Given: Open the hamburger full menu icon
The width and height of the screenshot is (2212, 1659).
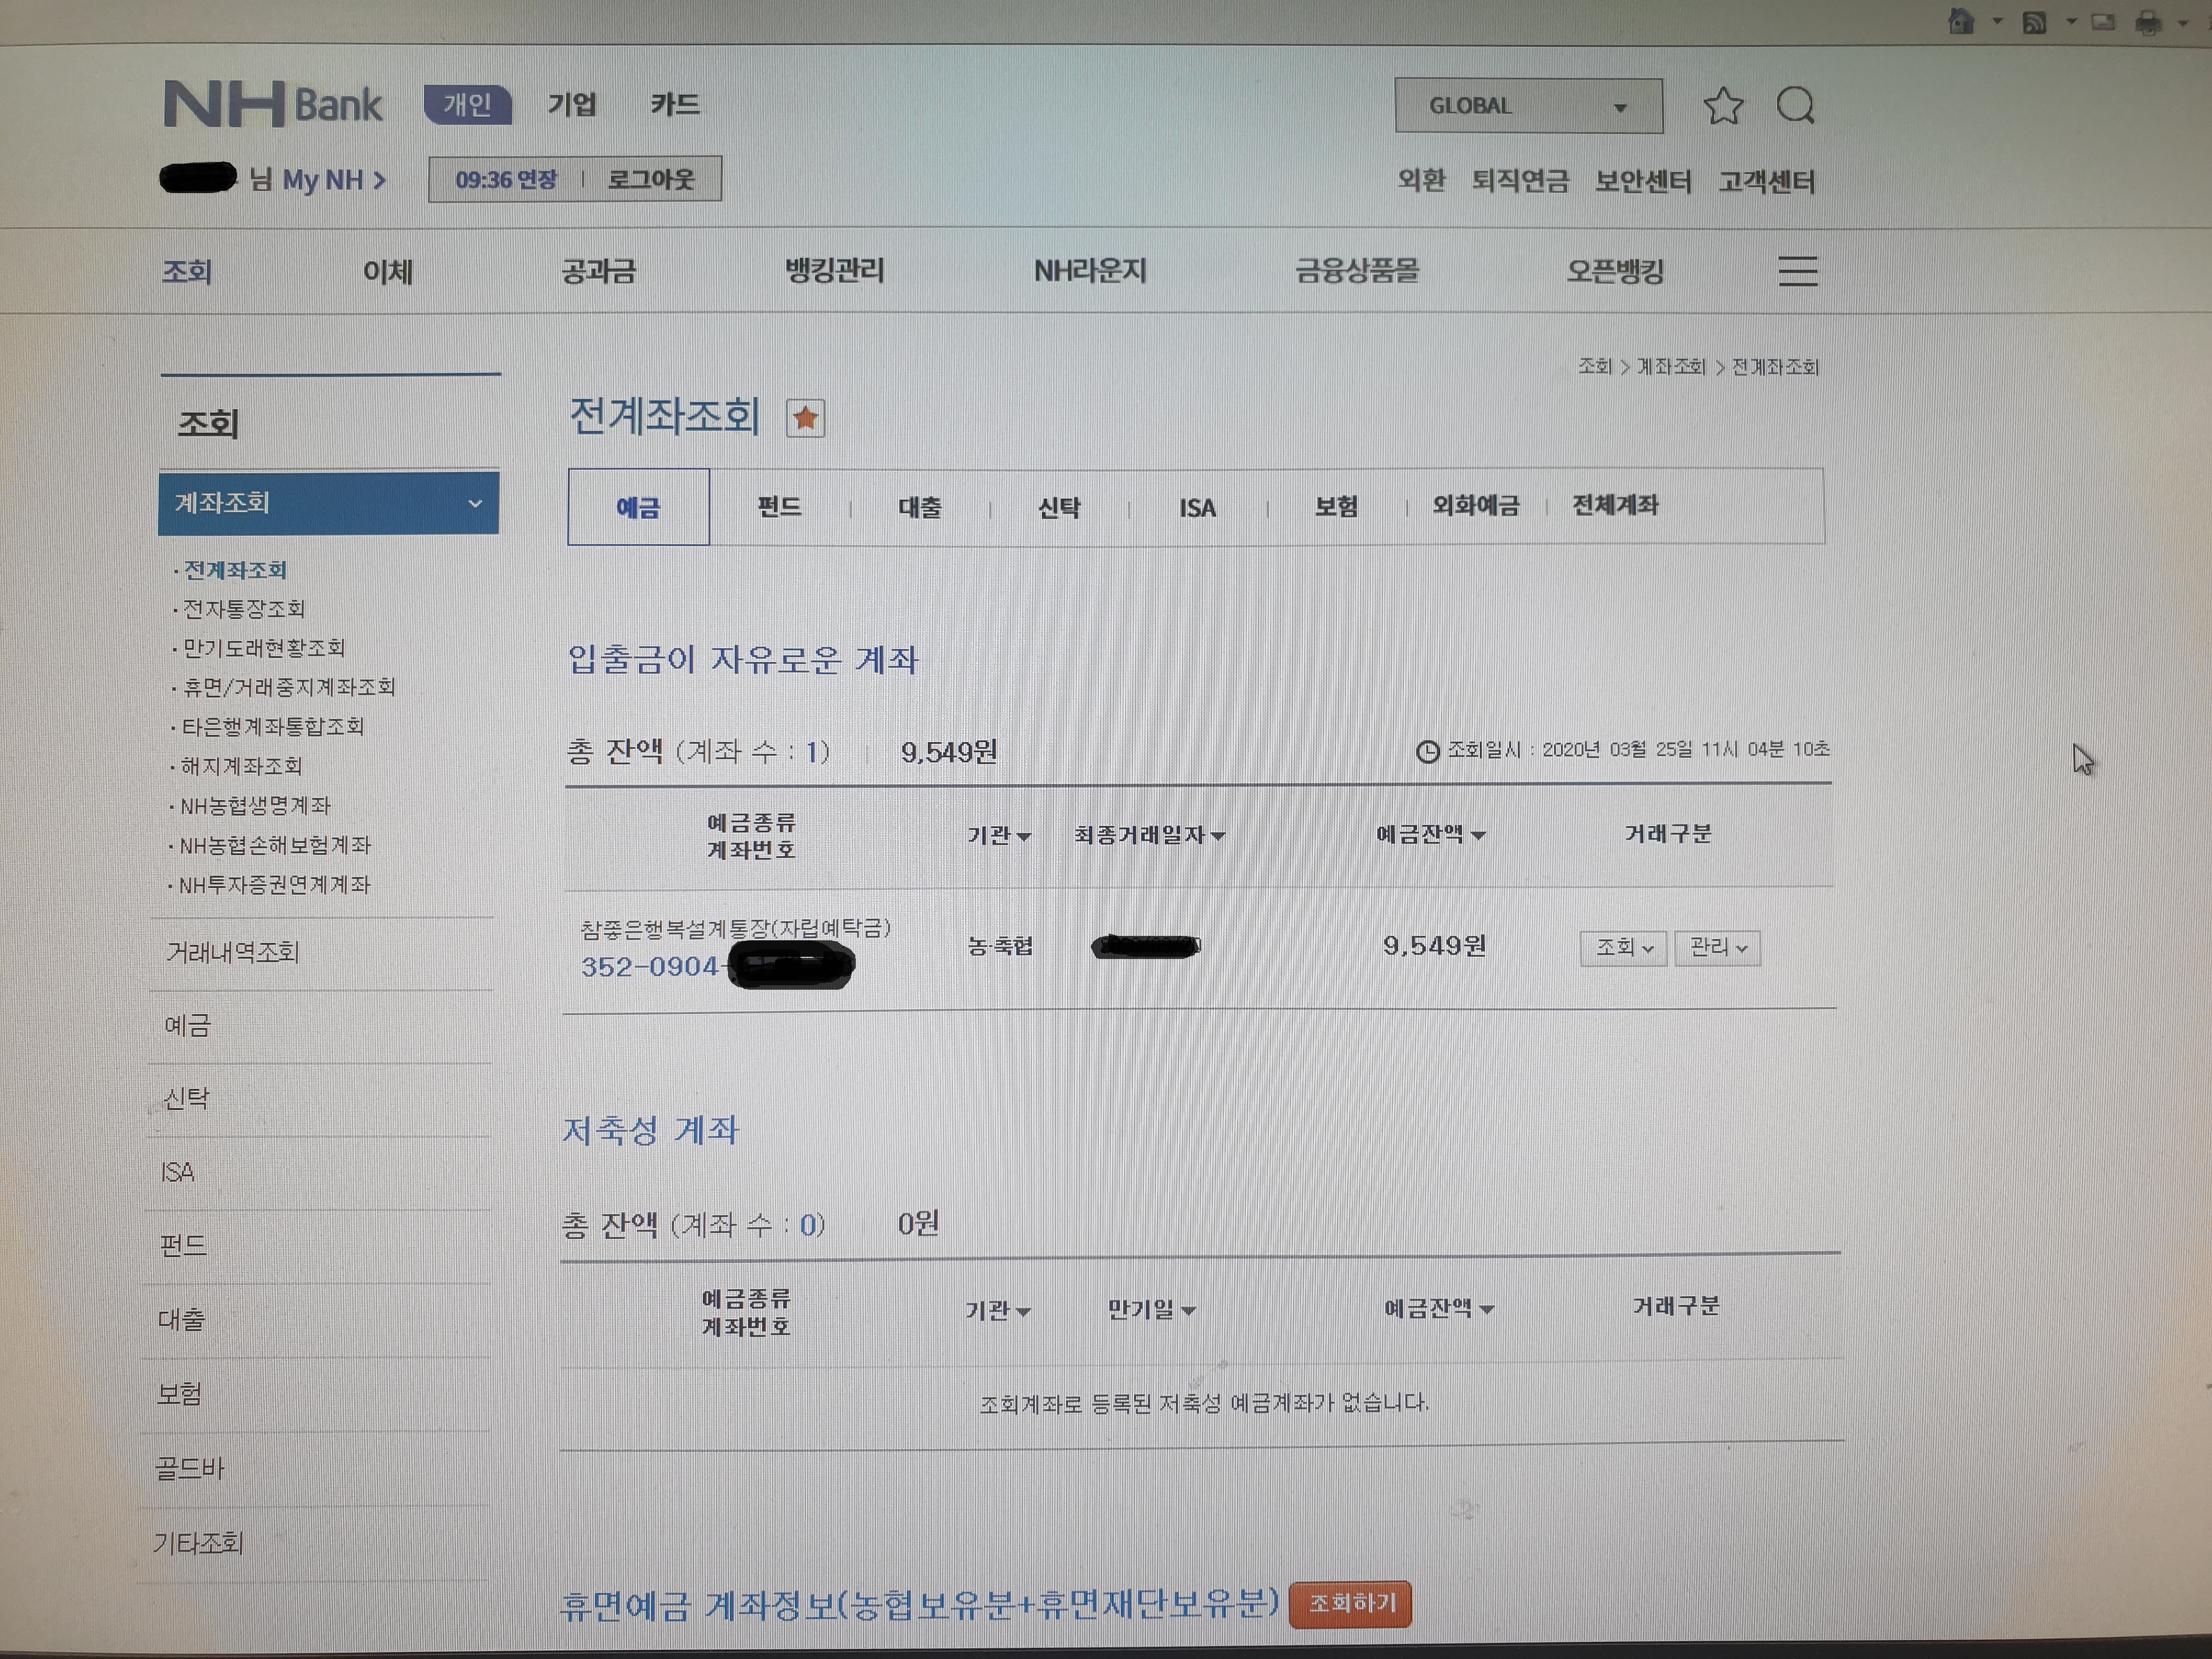Looking at the screenshot, I should 1797,271.
